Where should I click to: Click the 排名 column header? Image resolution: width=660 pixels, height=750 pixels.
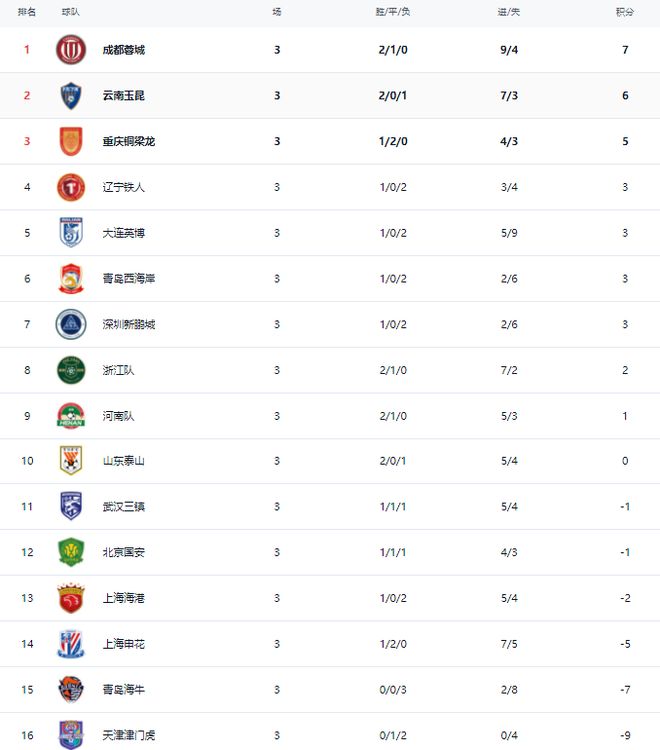click(27, 12)
